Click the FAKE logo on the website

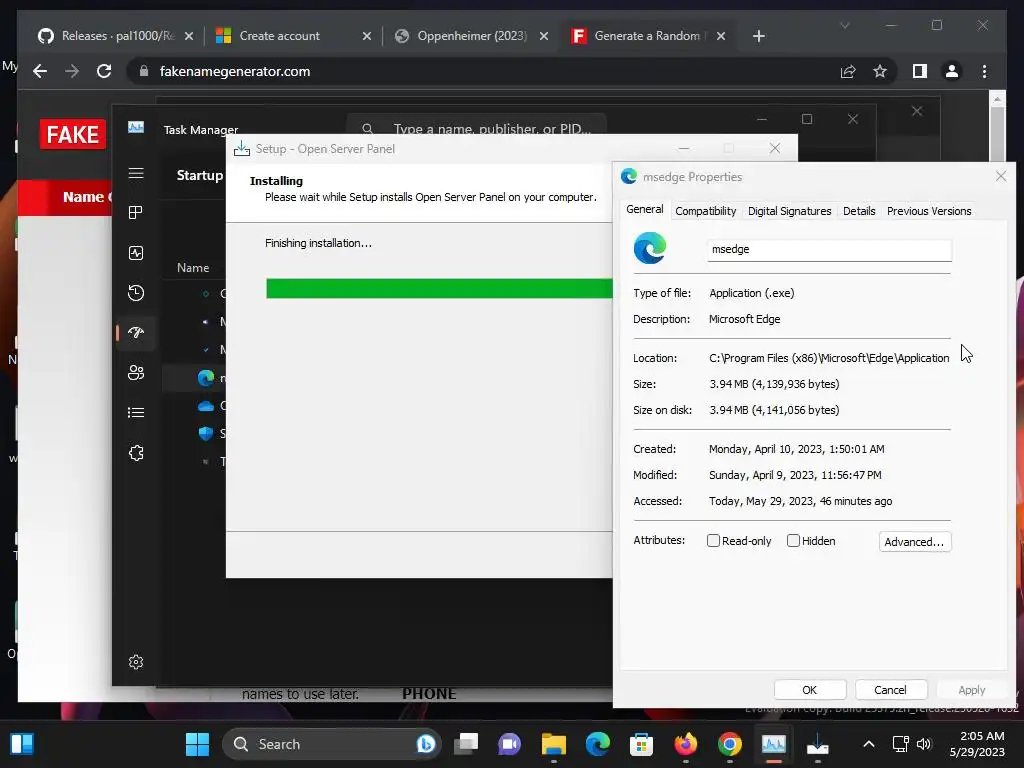click(x=72, y=135)
